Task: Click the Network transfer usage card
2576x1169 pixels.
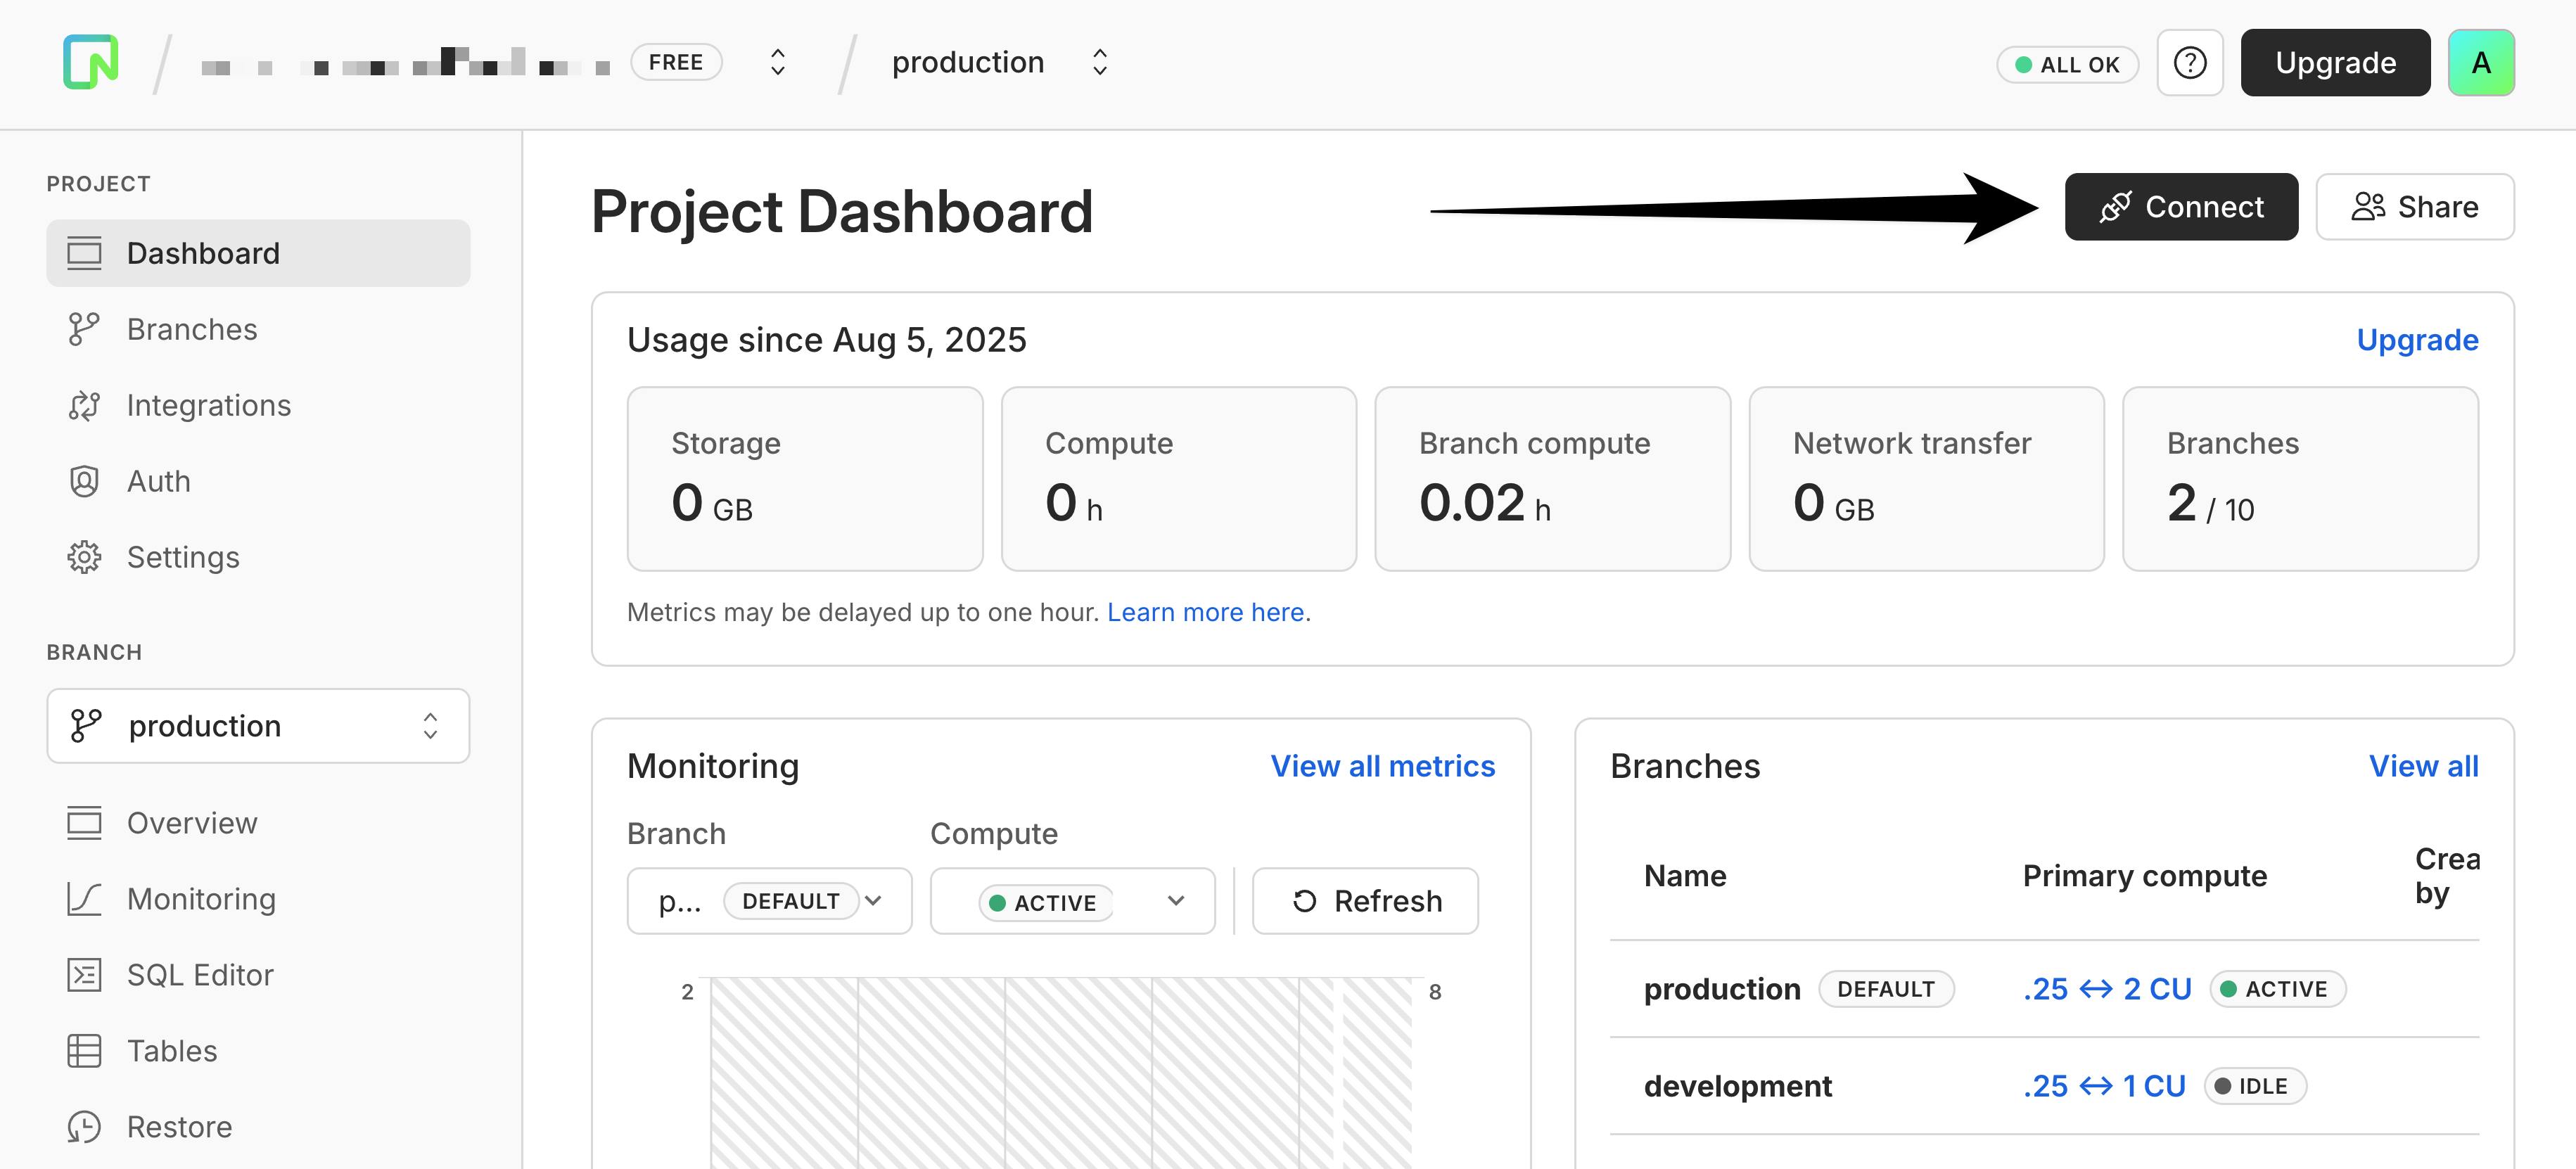Action: click(x=1927, y=479)
